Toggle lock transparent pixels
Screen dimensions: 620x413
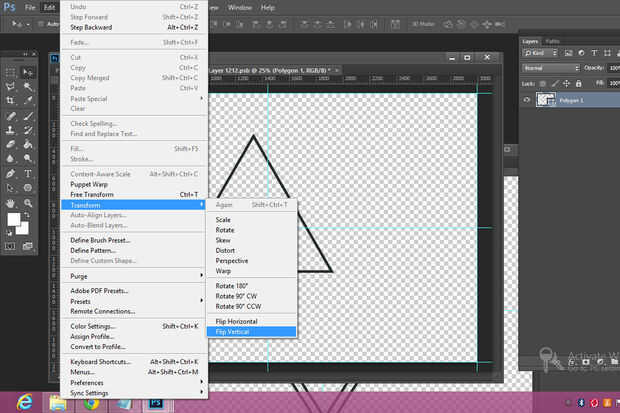543,83
